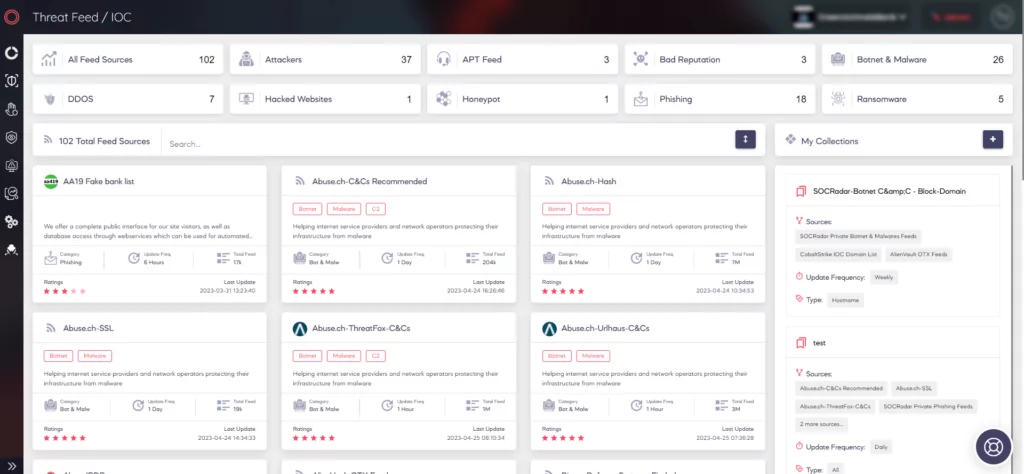
Task: Click the SOCRadar logo icon in header
Action: pyautogui.click(x=11, y=17)
